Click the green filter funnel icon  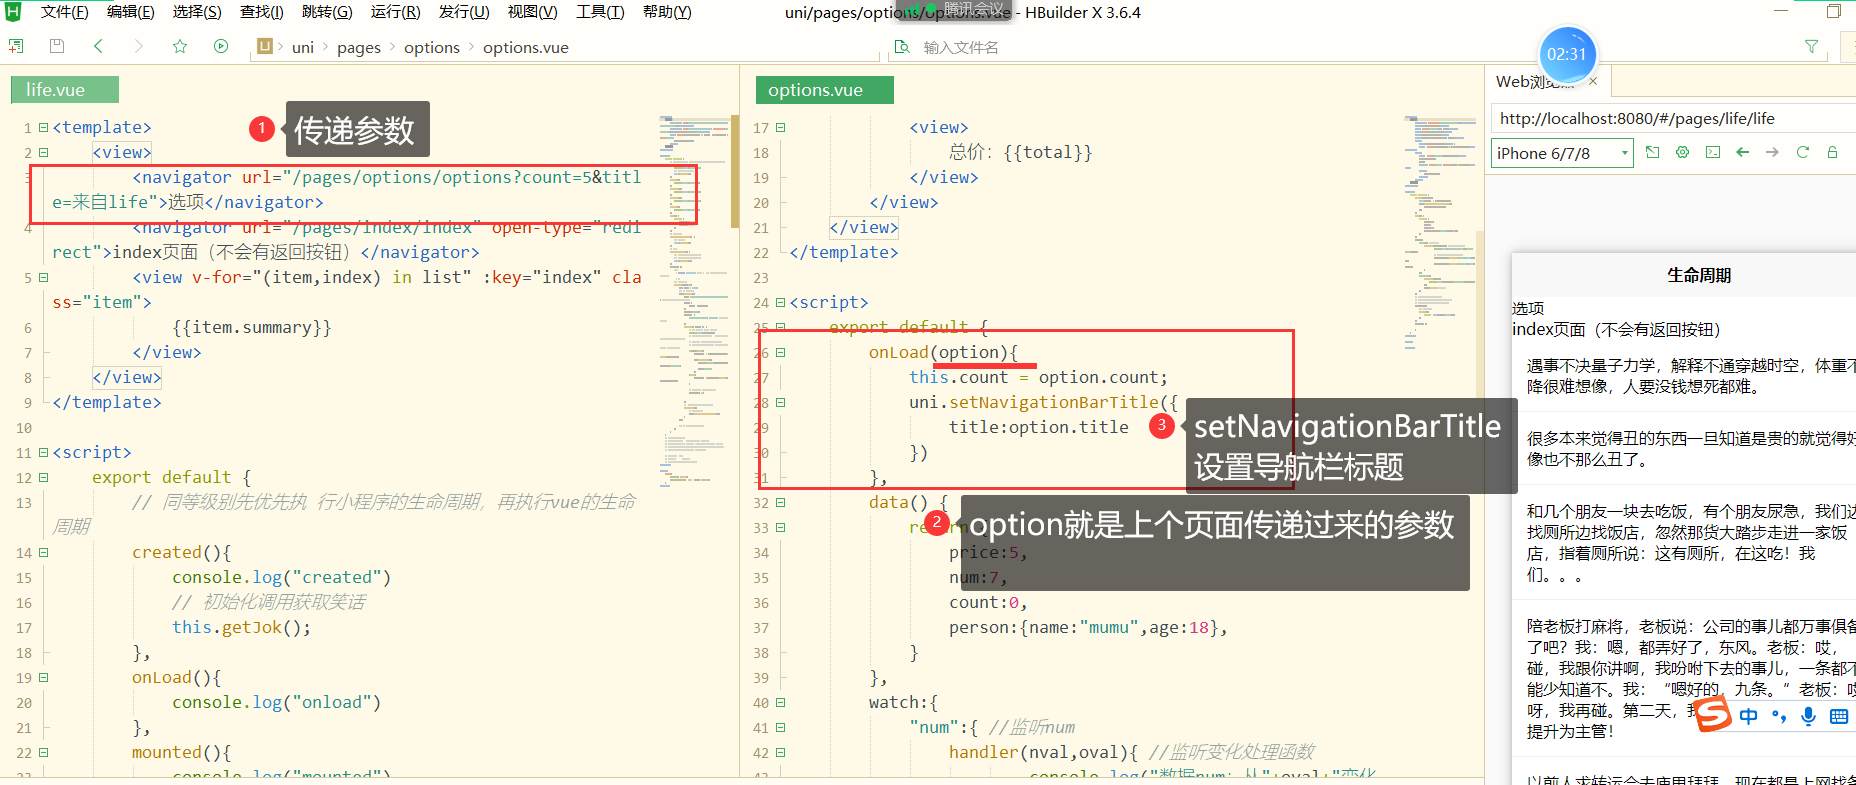[1811, 46]
